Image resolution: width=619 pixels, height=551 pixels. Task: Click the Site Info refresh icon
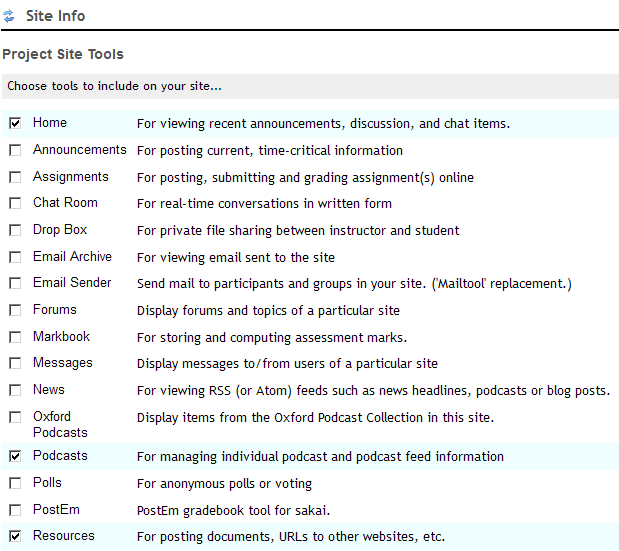[9, 16]
